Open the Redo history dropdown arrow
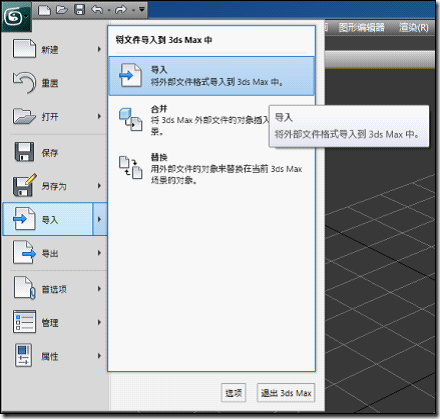440x419 pixels. point(133,10)
